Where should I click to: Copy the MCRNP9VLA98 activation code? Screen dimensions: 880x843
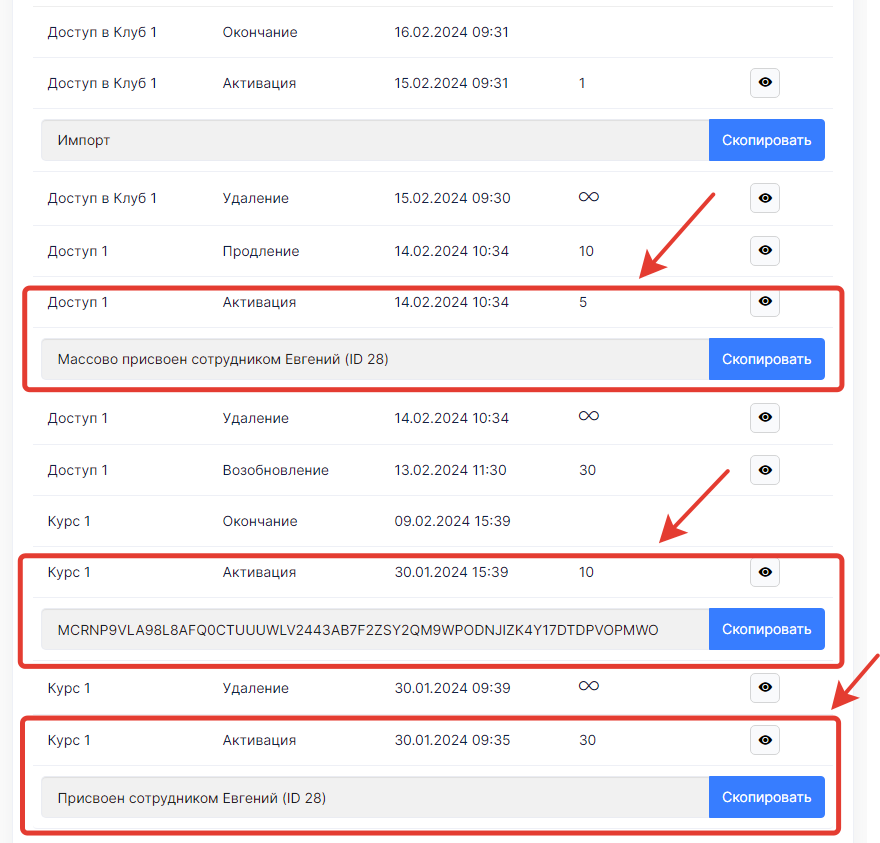(x=766, y=629)
